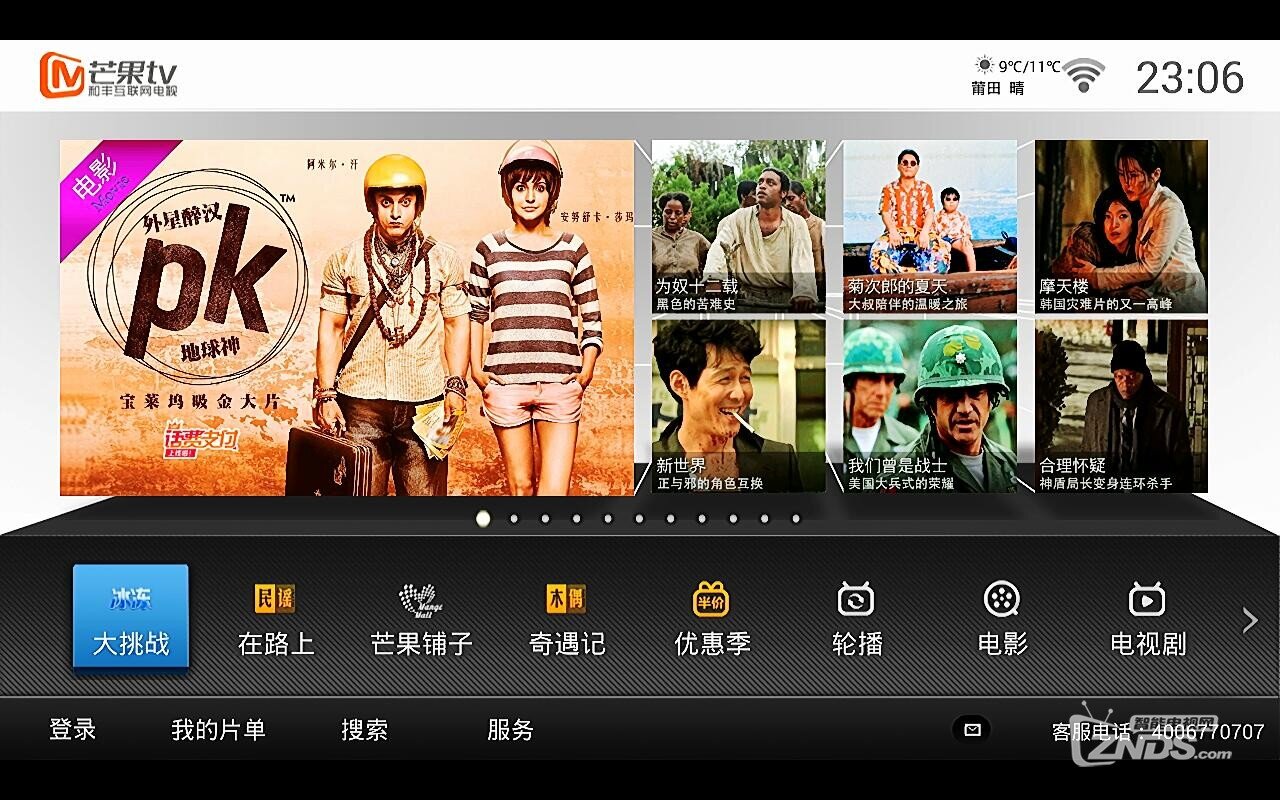Image resolution: width=1280 pixels, height=800 pixels.
Task: Open the 芒果铺子 shop tile
Action: (421, 621)
